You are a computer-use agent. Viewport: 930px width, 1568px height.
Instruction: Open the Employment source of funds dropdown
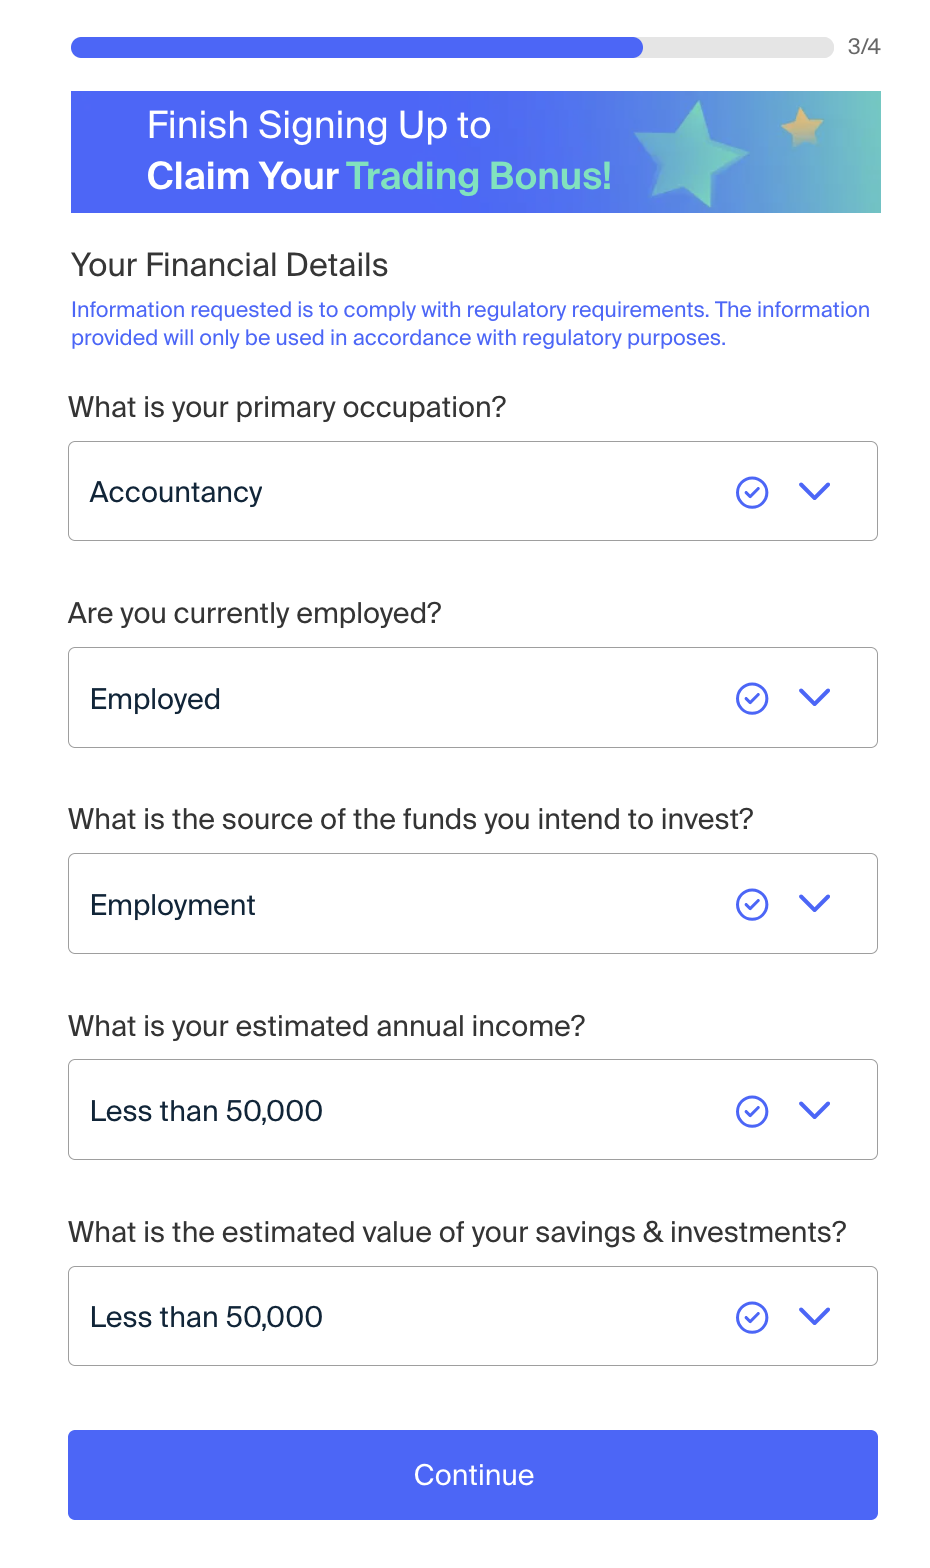(x=473, y=903)
